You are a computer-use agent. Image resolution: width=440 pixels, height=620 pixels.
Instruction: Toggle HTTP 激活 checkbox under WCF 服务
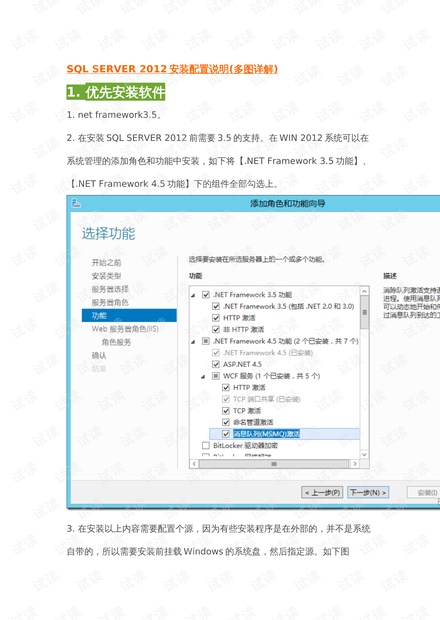point(226,388)
